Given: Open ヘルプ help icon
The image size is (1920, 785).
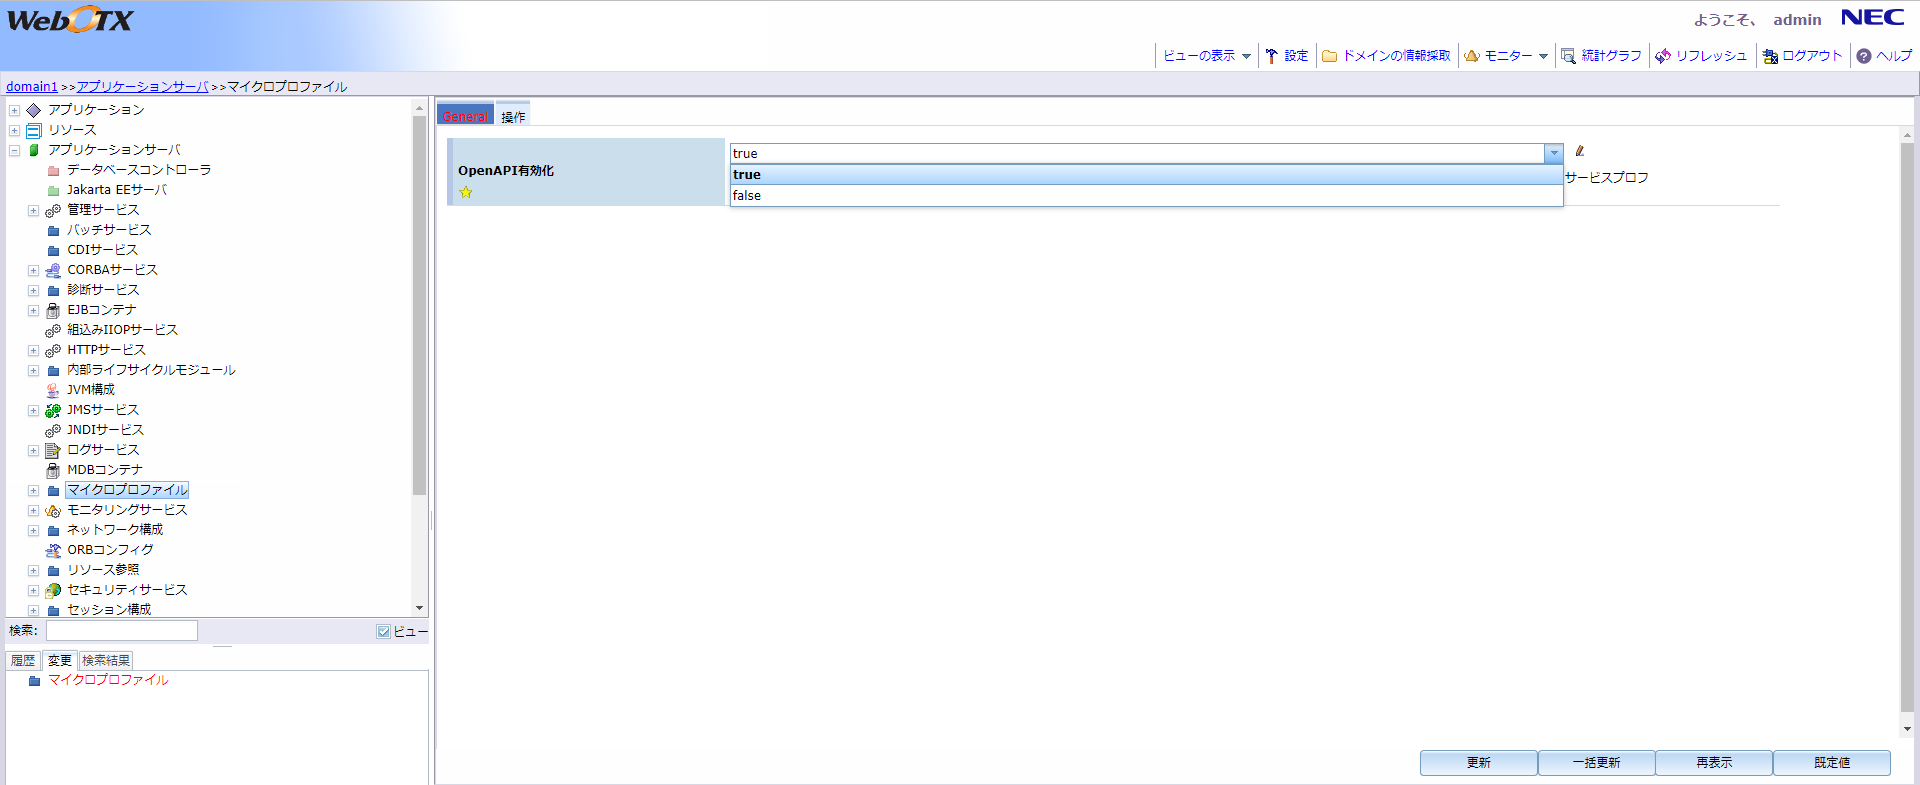Looking at the screenshot, I should [x=1864, y=56].
